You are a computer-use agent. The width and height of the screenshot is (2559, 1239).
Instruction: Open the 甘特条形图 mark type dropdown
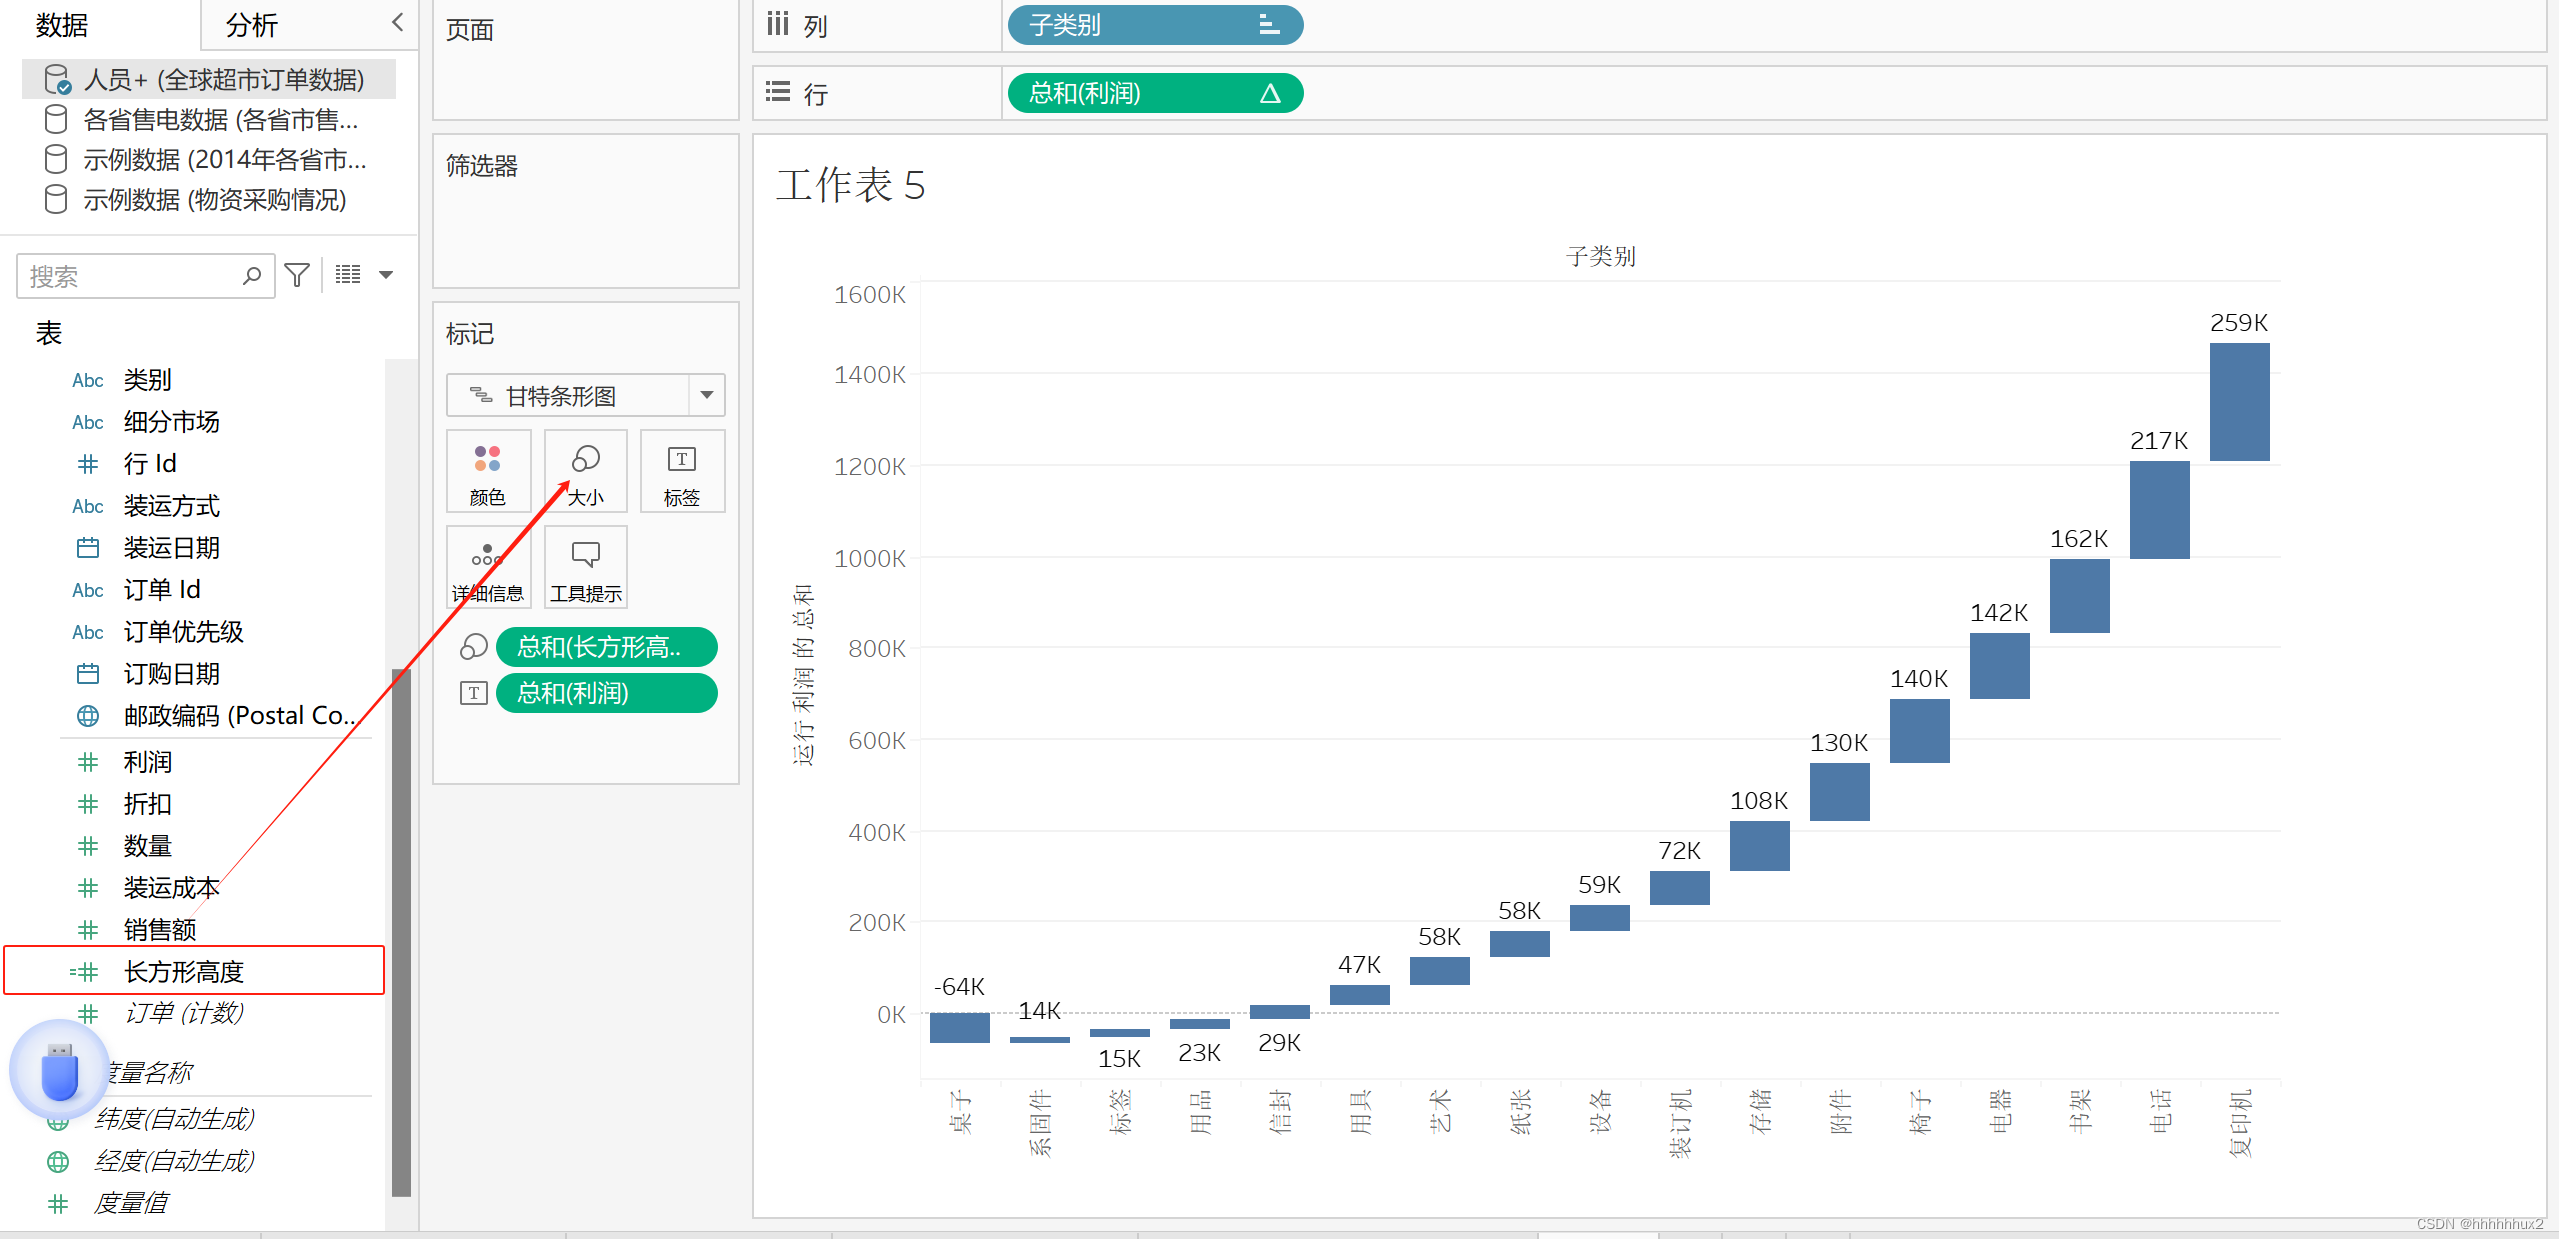pos(706,395)
